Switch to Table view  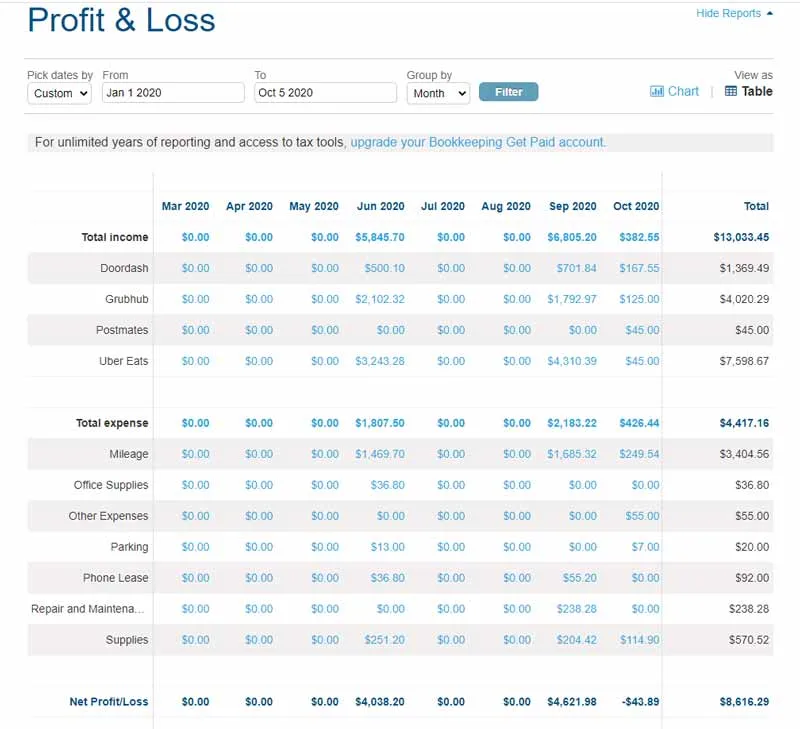757,91
